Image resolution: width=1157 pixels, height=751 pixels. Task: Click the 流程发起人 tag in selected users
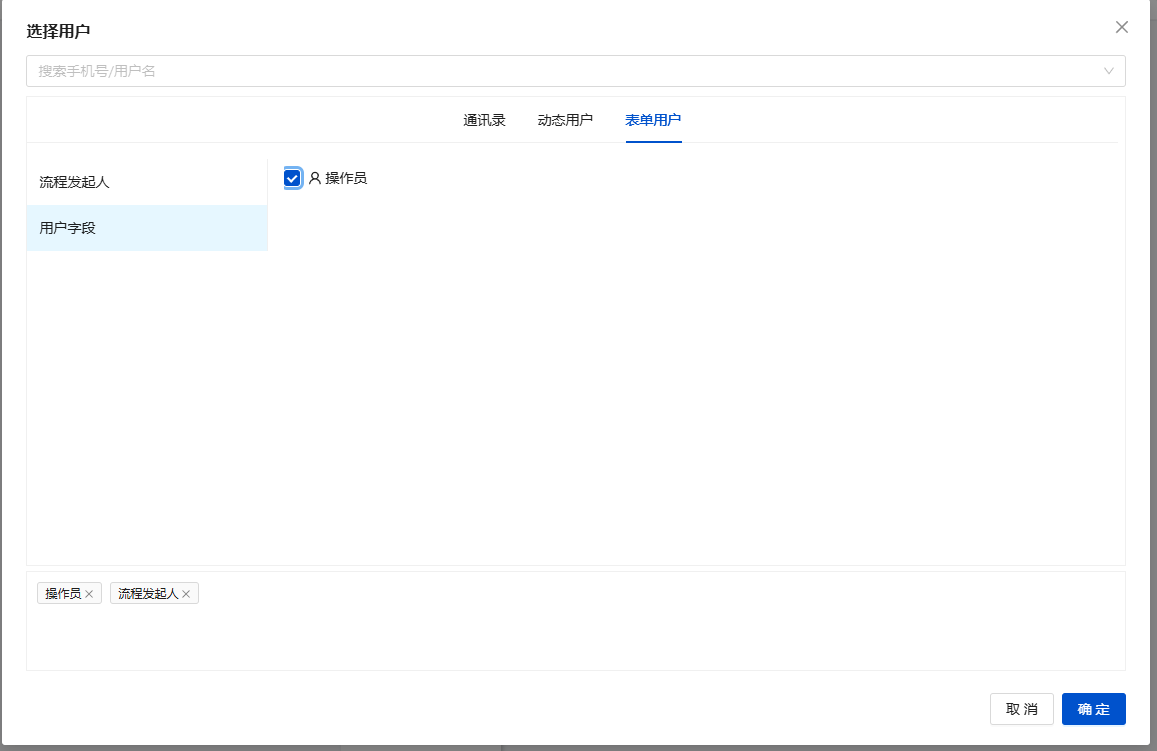point(147,594)
